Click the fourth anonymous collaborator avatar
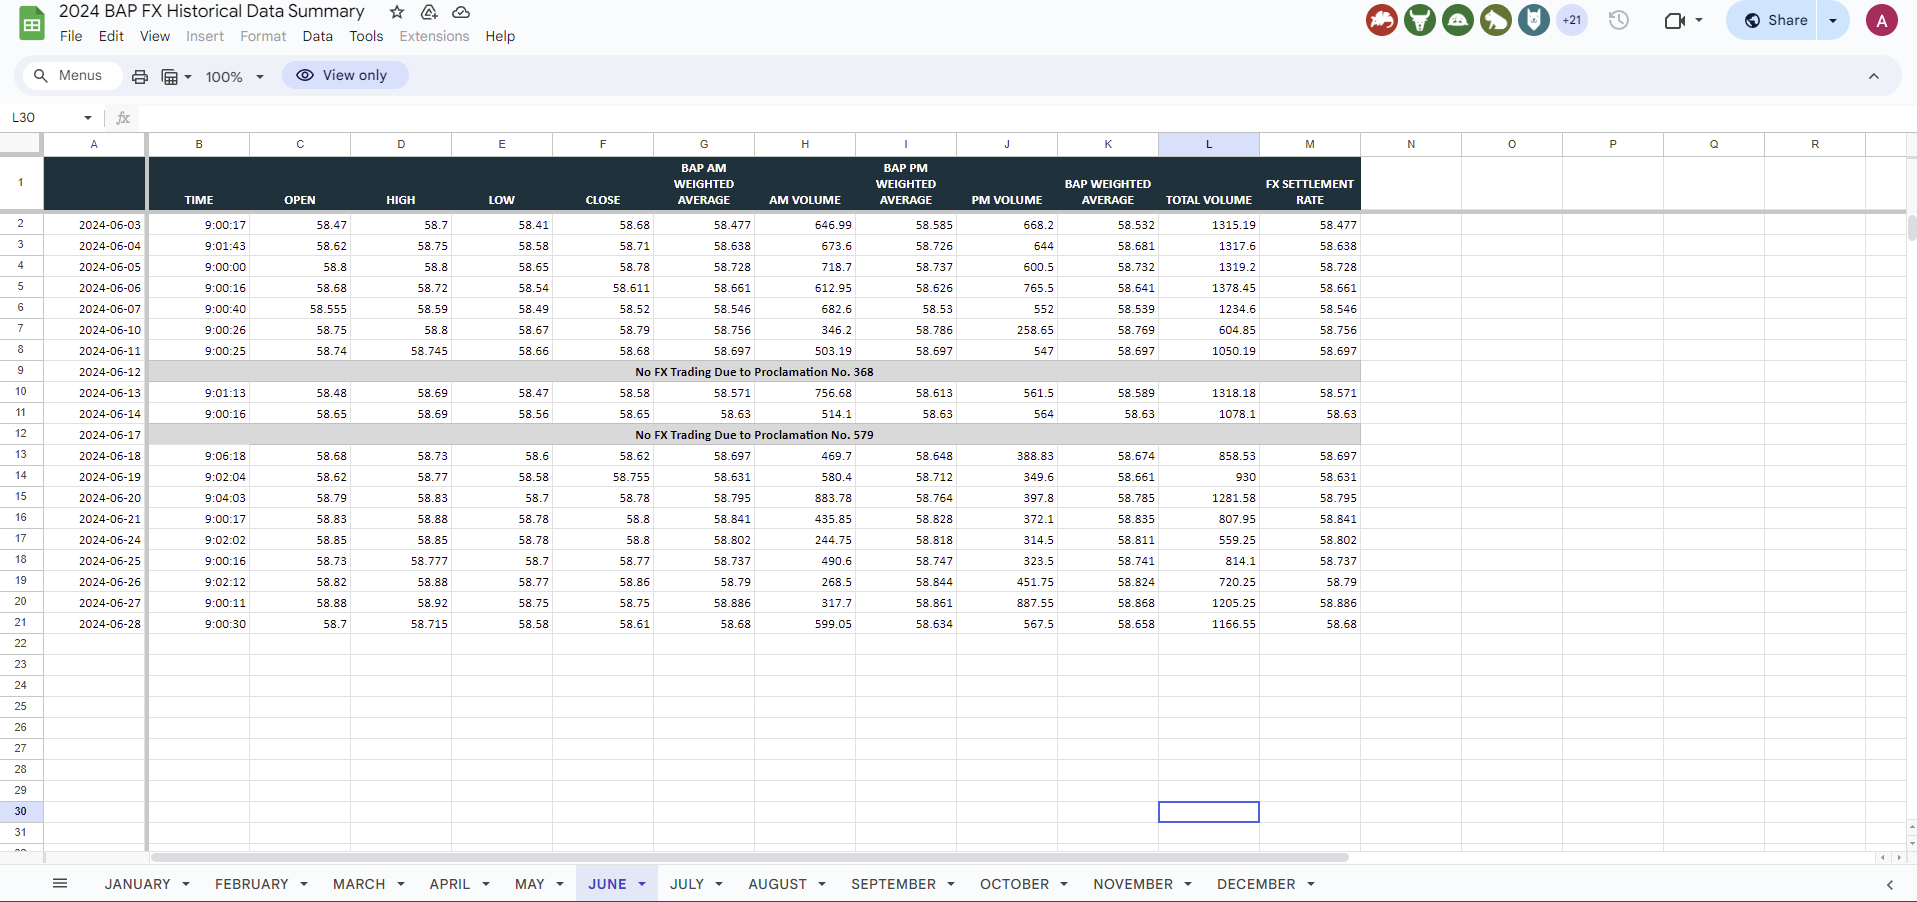This screenshot has width=1917, height=902. click(1496, 20)
